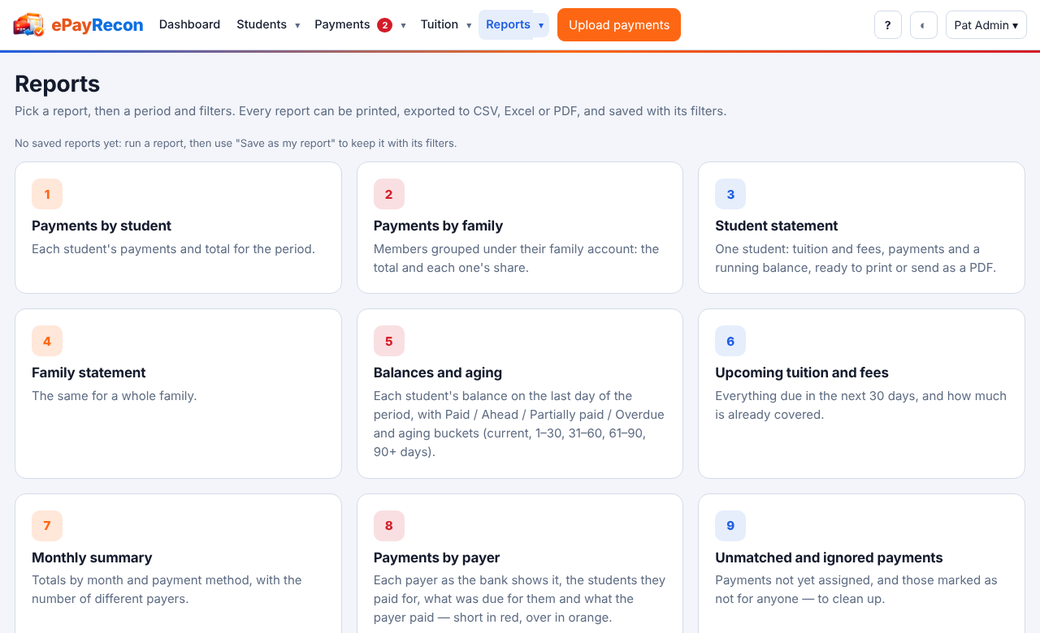Click the number 1 badge on Payments by student
This screenshot has height=633, width=1040.
(x=47, y=194)
